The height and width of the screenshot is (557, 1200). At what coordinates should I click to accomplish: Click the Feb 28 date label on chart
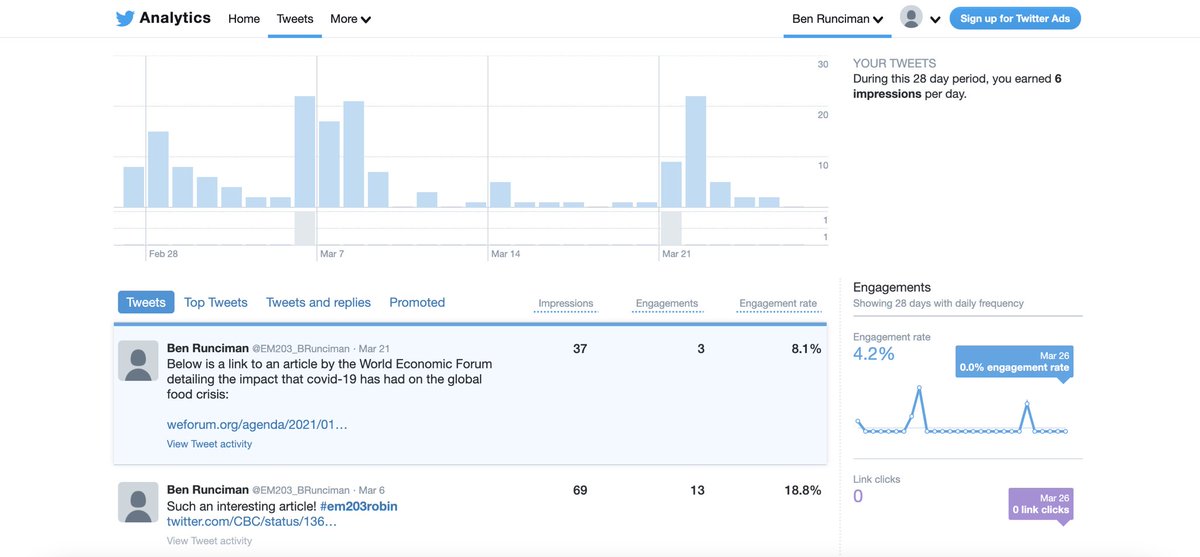[x=163, y=254]
